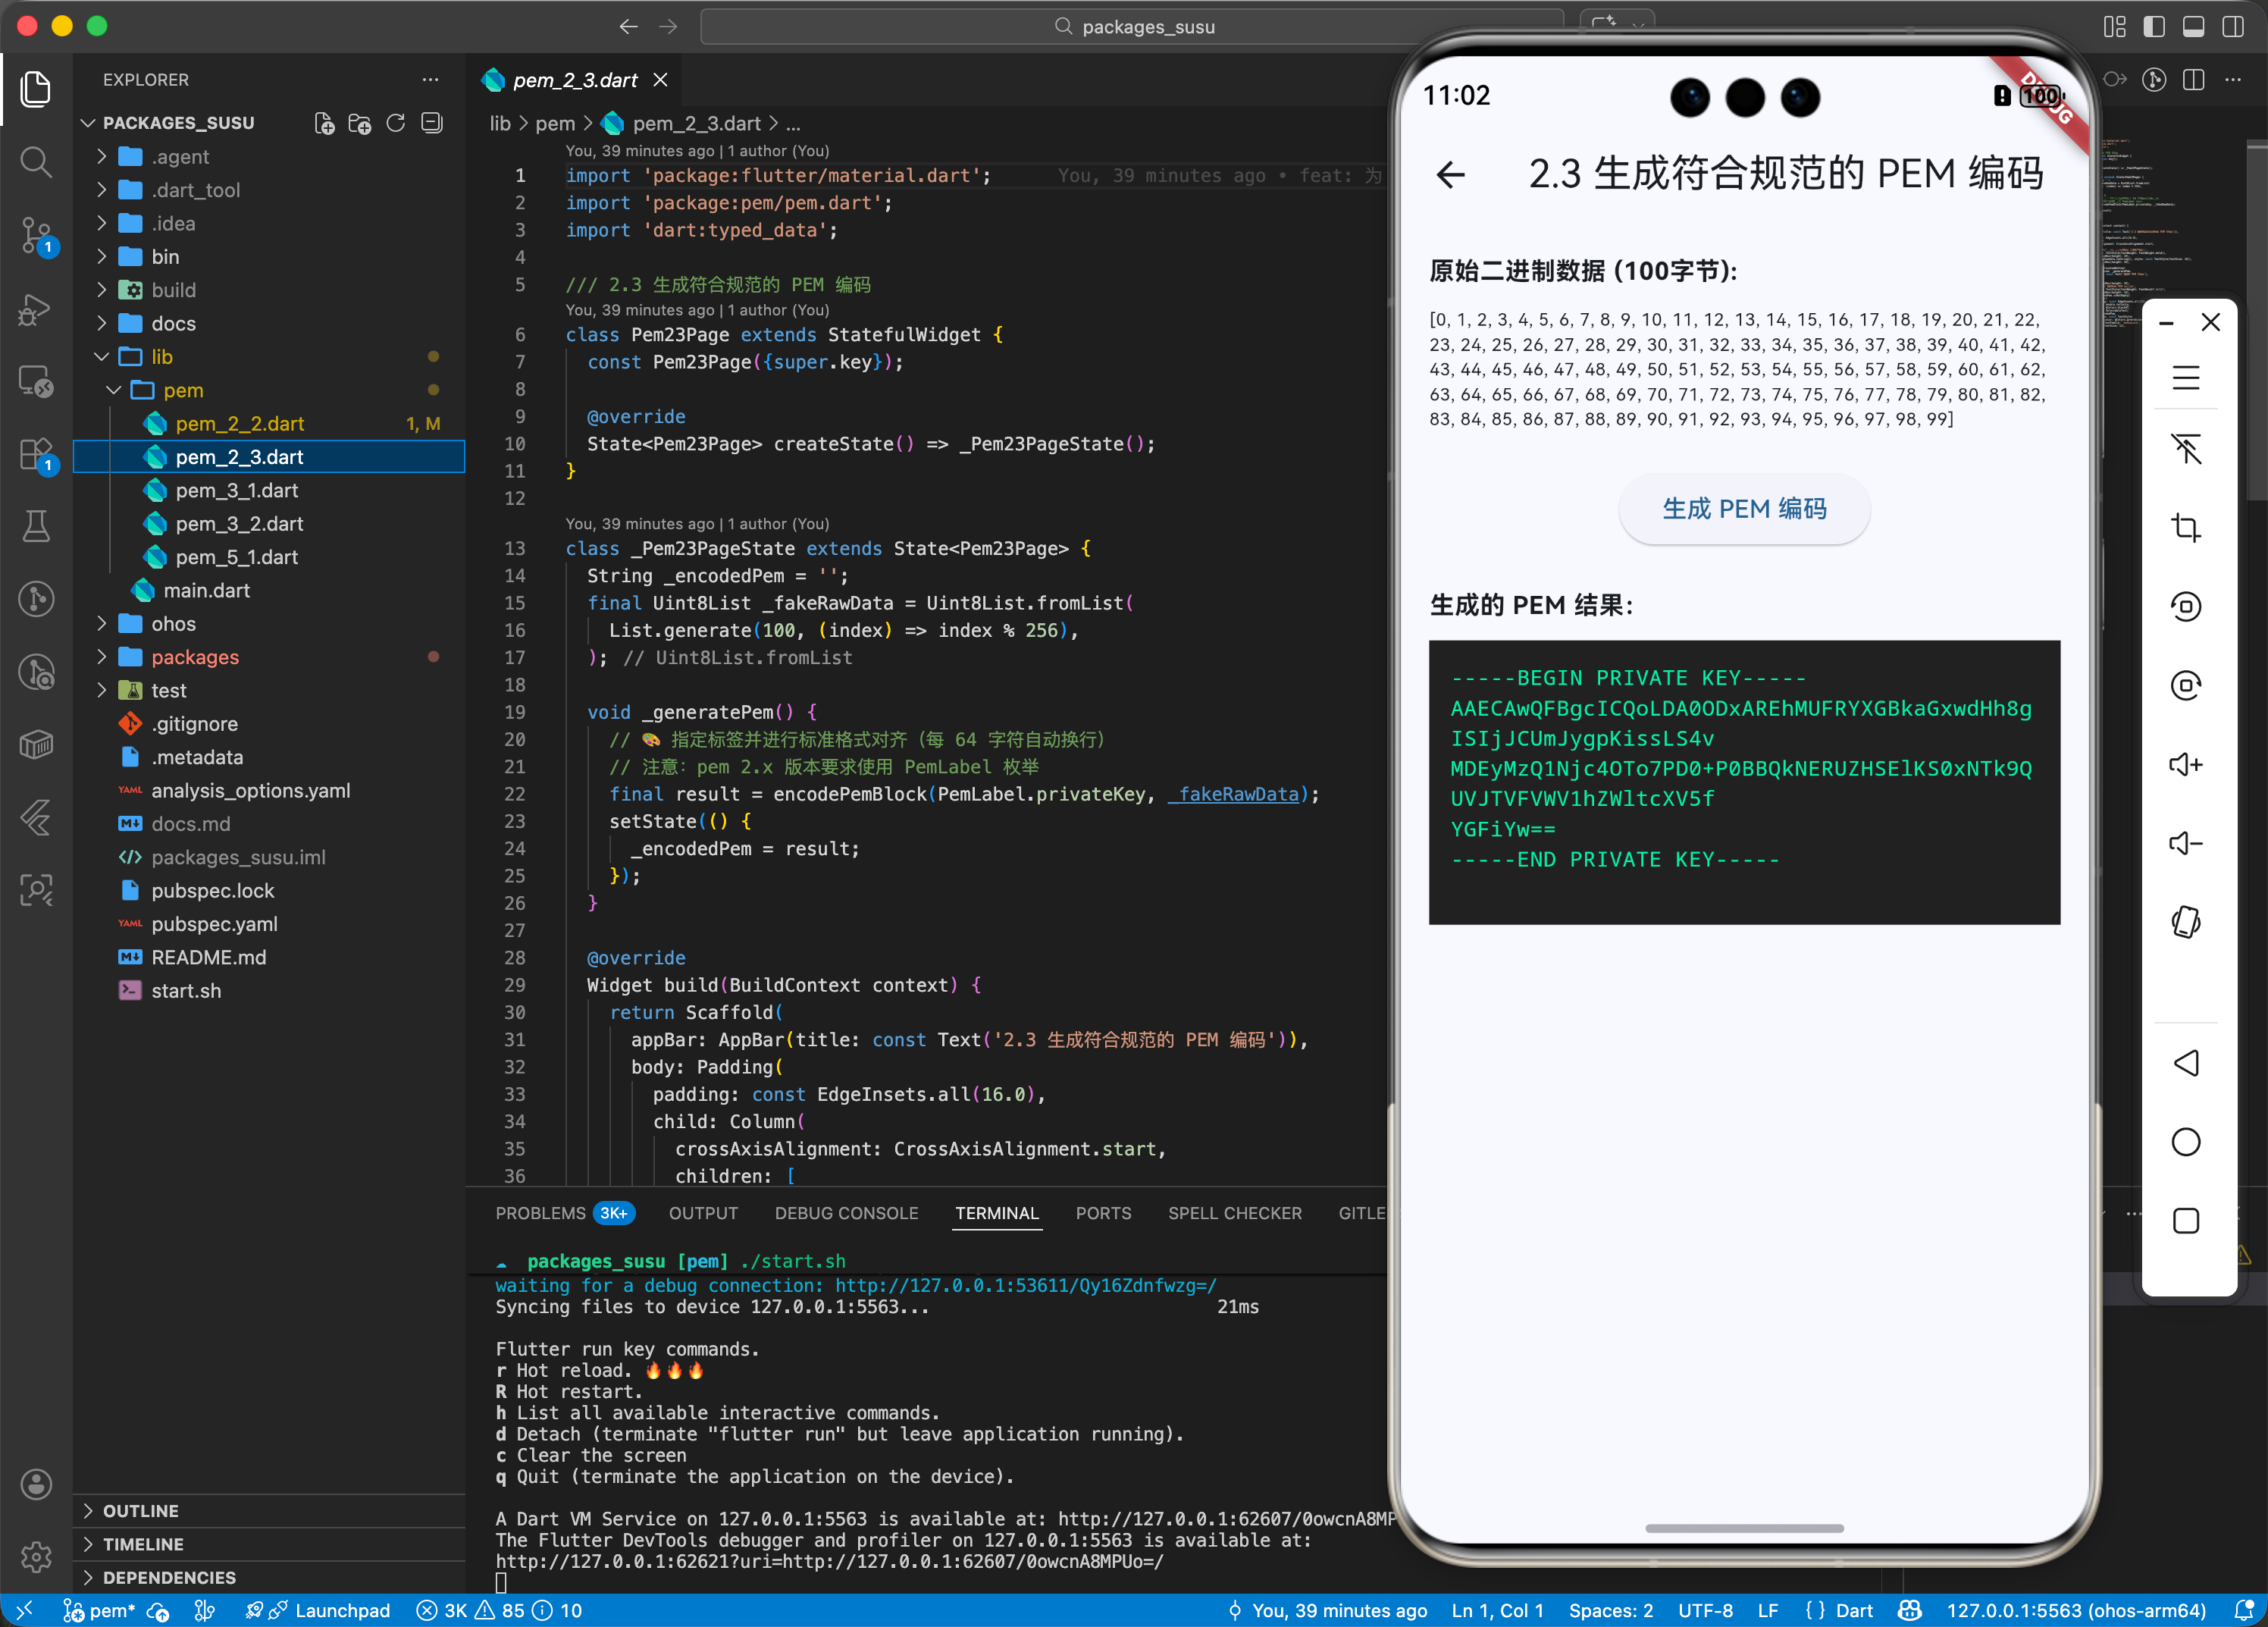This screenshot has height=1627, width=2268.
Task: Open Source Control view in activity bar
Action: (x=36, y=235)
